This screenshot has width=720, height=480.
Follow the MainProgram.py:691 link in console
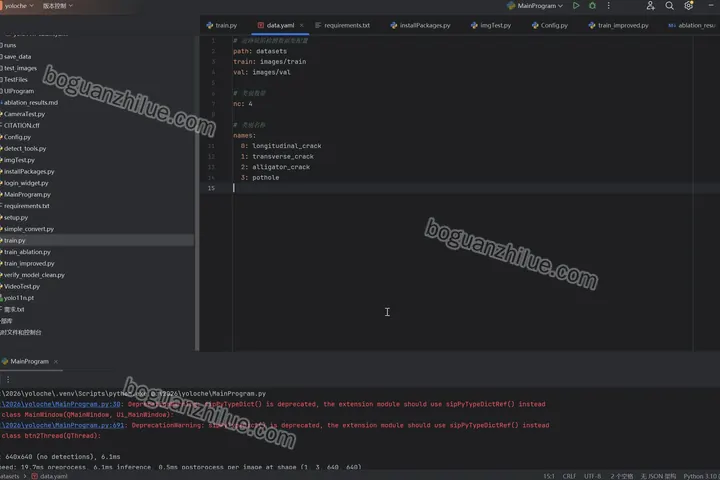click(x=62, y=425)
